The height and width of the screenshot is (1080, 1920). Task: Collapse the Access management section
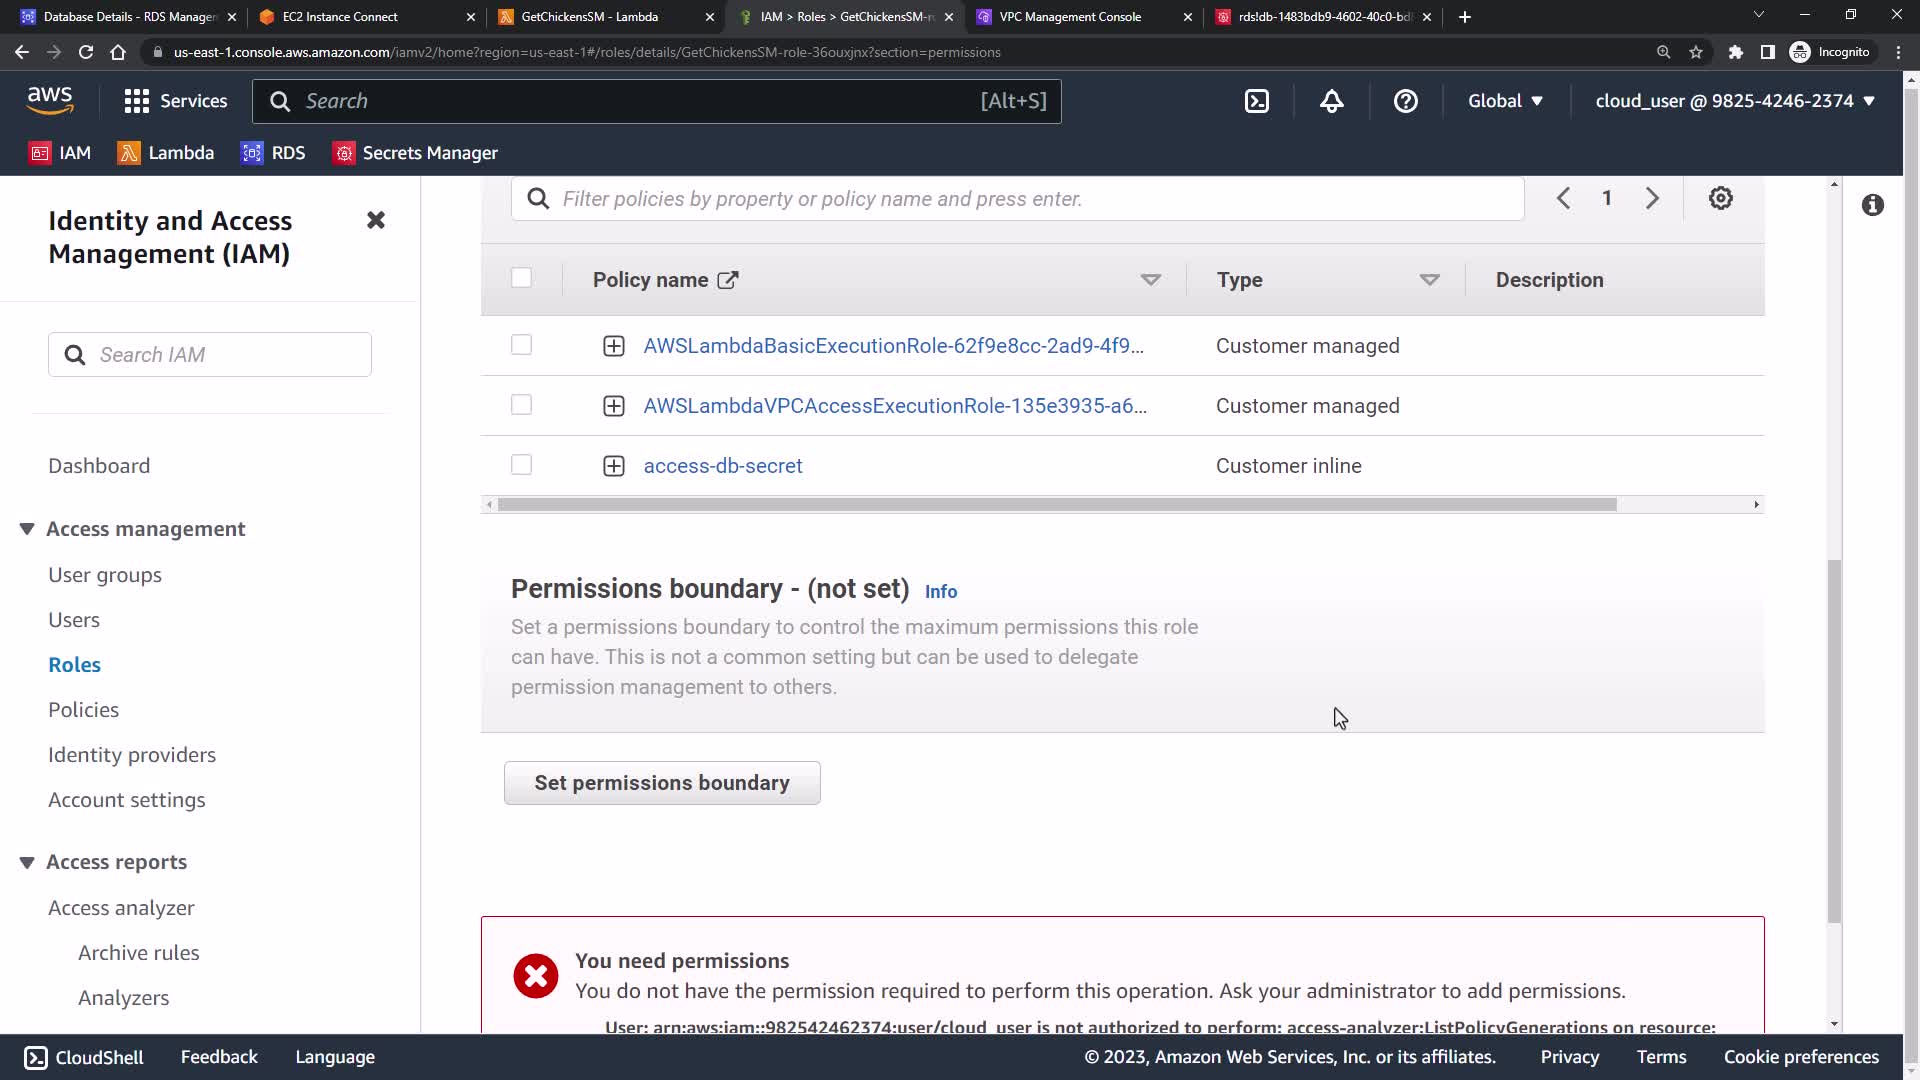pos(27,529)
